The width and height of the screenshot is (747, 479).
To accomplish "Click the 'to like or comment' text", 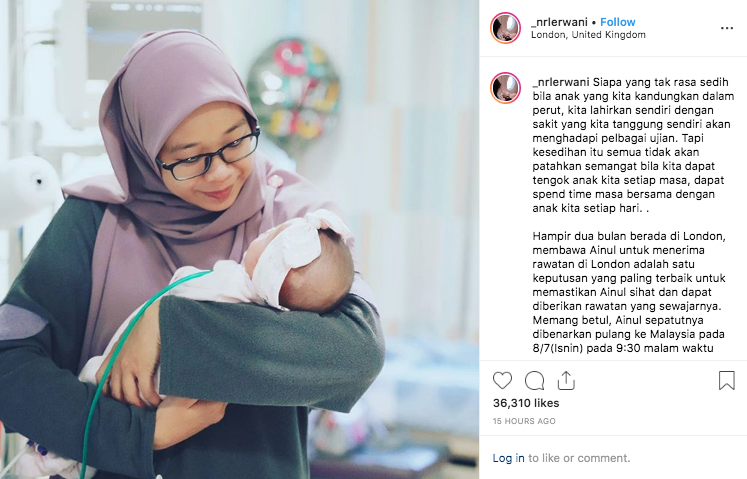I will tap(579, 458).
